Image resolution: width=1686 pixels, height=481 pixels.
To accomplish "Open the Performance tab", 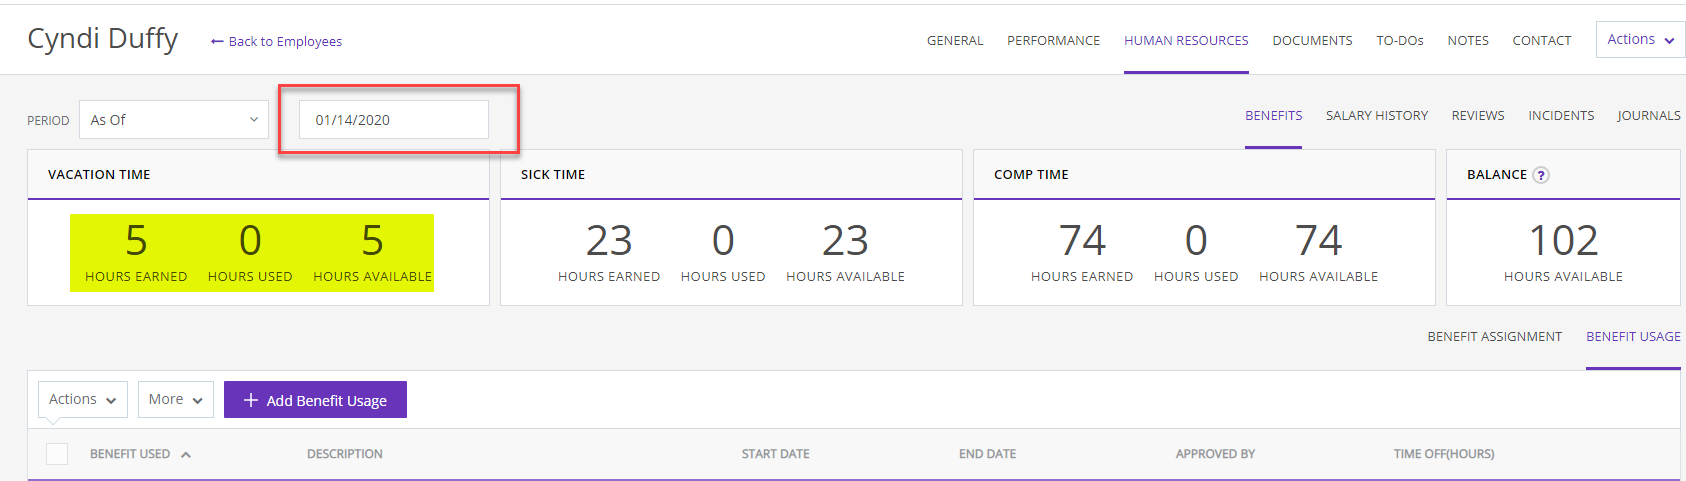I will tap(1053, 41).
